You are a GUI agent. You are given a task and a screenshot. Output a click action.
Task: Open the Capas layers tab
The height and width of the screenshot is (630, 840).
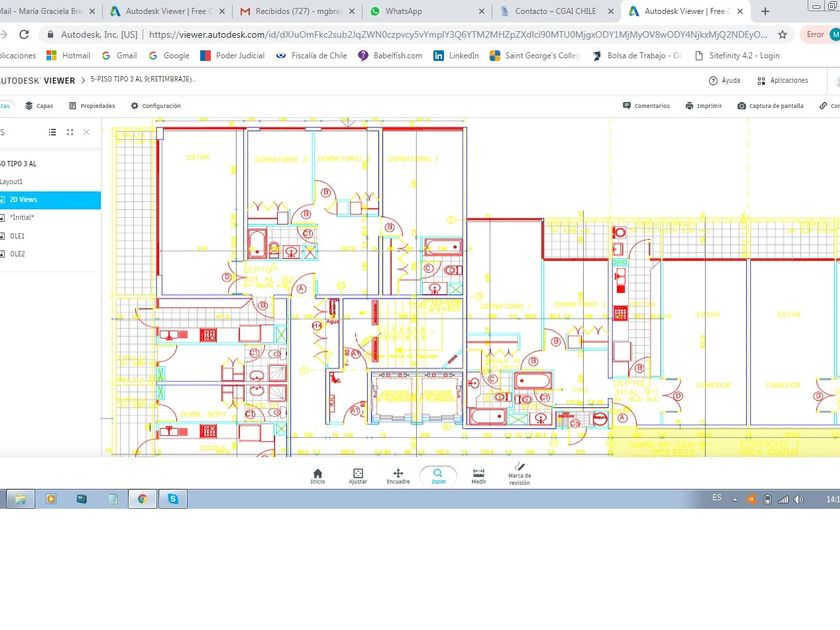coord(40,105)
